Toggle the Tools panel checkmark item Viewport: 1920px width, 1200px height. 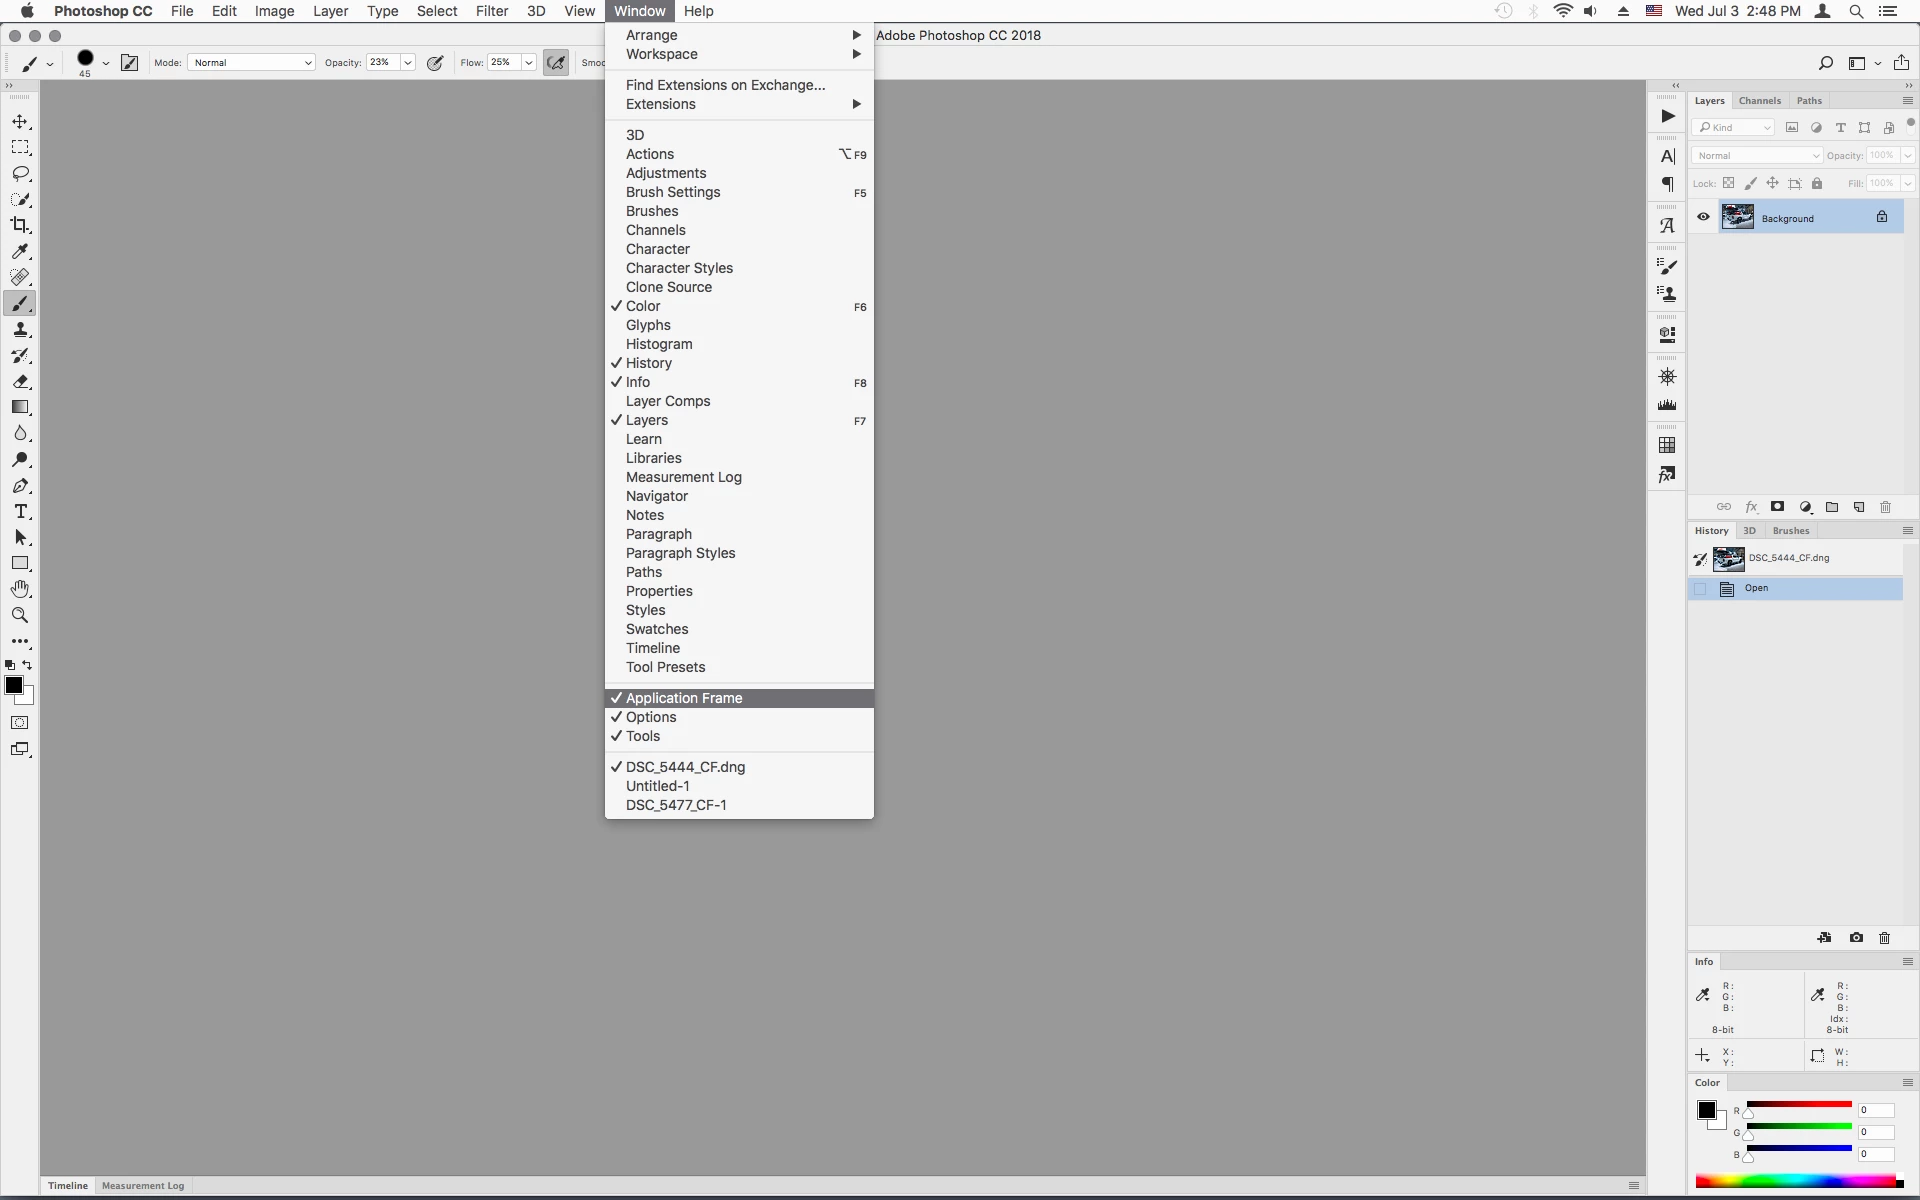coord(643,736)
